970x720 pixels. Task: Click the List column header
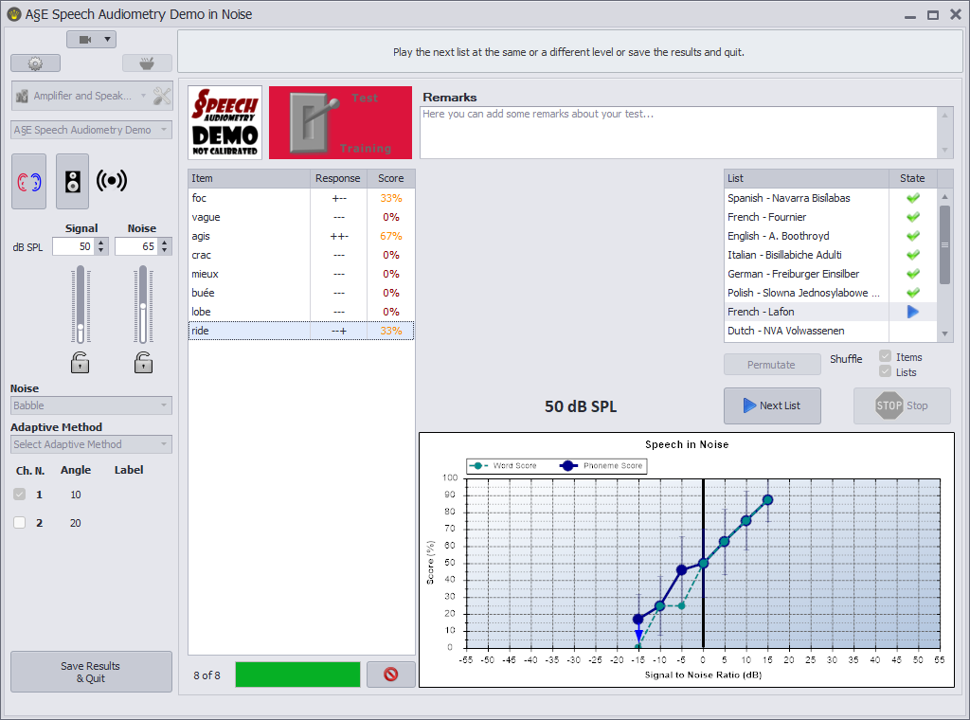pos(807,178)
